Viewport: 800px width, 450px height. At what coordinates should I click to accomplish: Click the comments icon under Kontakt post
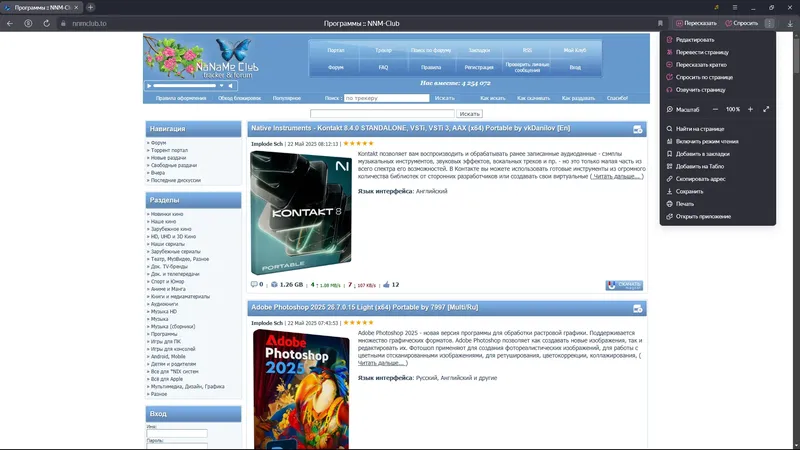point(254,285)
